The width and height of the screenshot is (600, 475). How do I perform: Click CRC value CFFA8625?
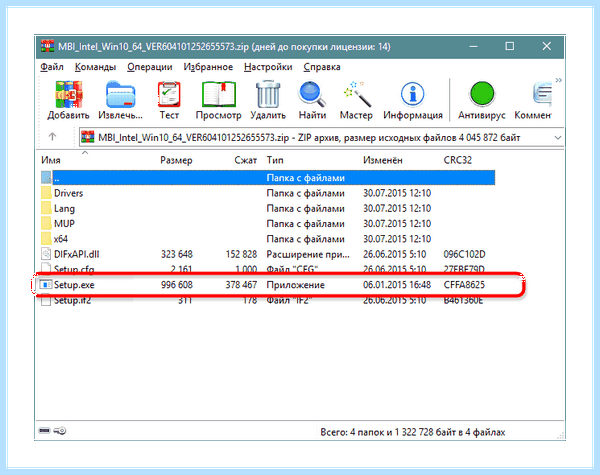[x=464, y=285]
